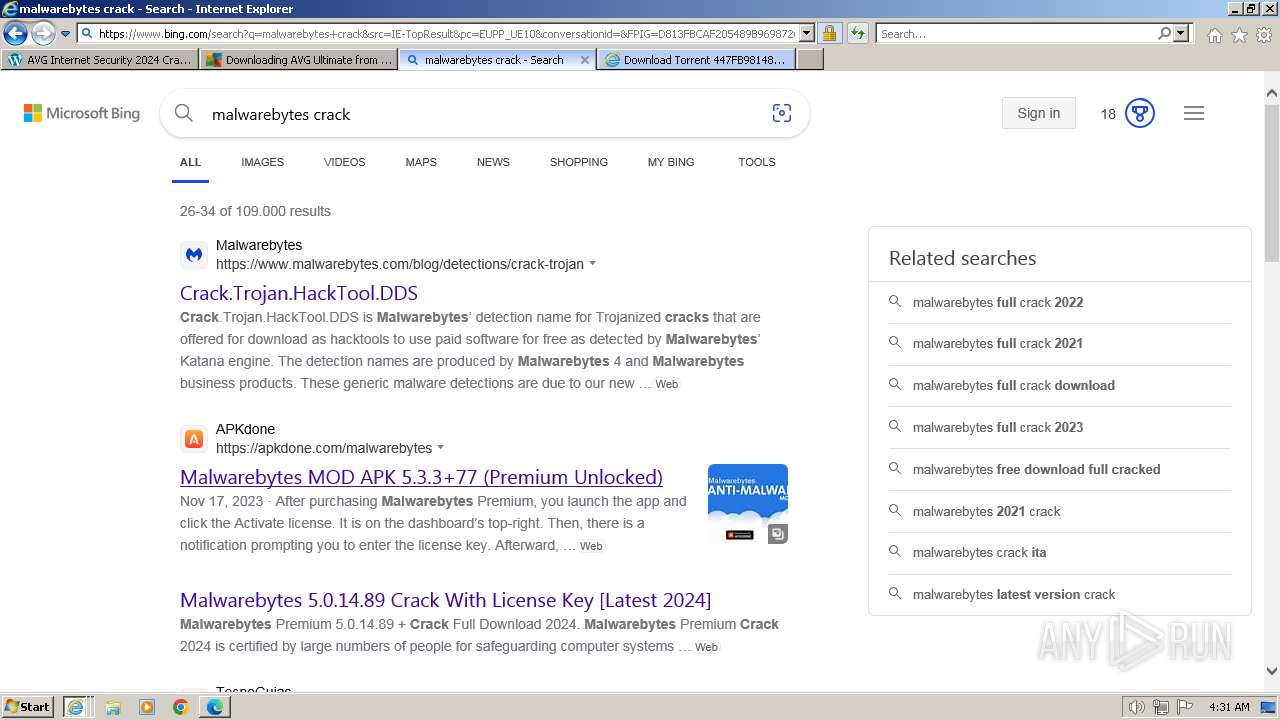Click the page scrollbar down arrow

click(1271, 671)
